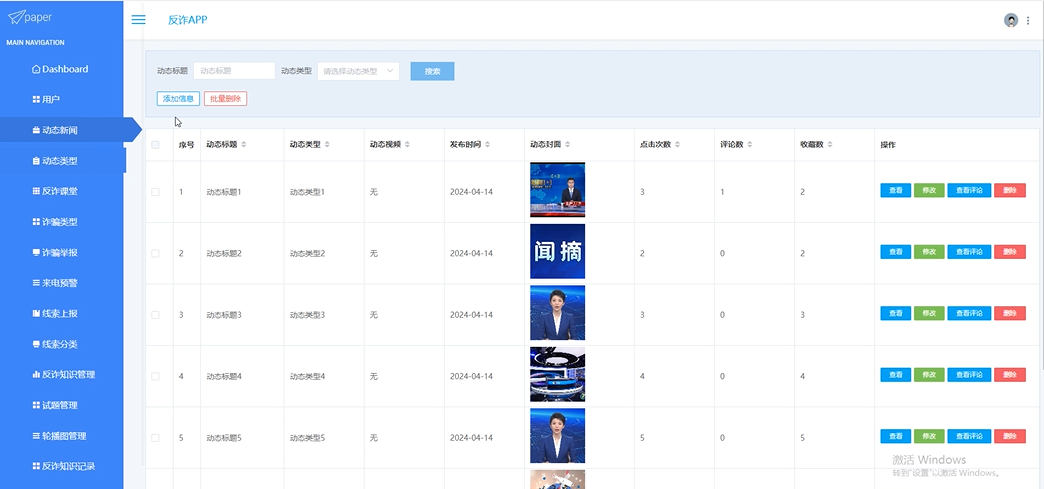The image size is (1044, 489).
Task: Click the 操作 column header
Action: coord(888,145)
